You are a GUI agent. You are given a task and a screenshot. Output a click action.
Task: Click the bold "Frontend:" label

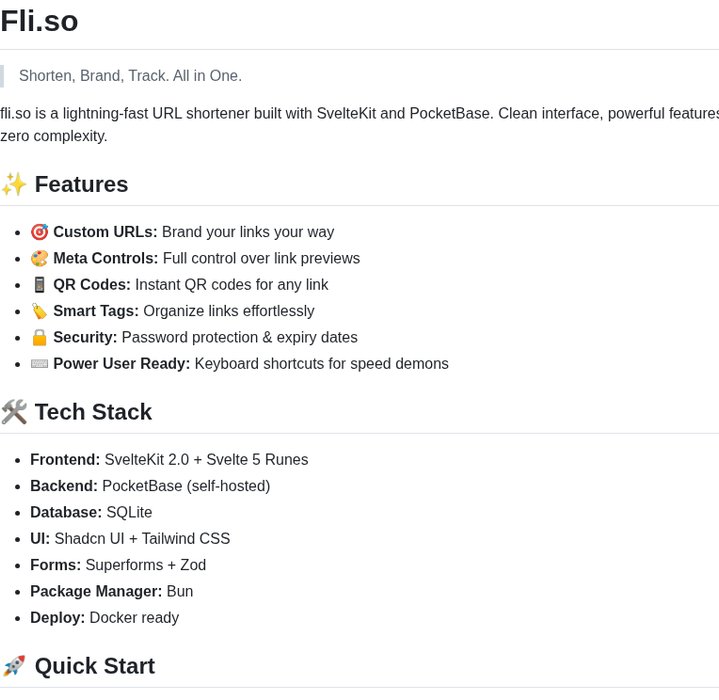[x=65, y=460]
